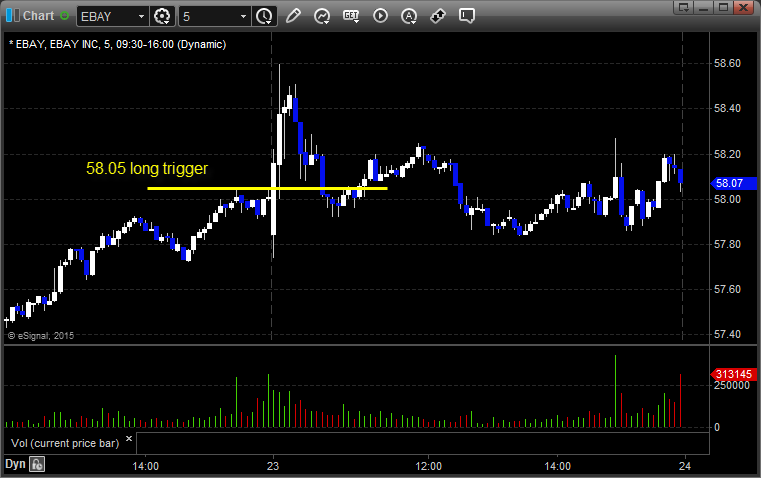Click the trade arrows icon
Image resolution: width=761 pixels, height=478 pixels.
(438, 16)
